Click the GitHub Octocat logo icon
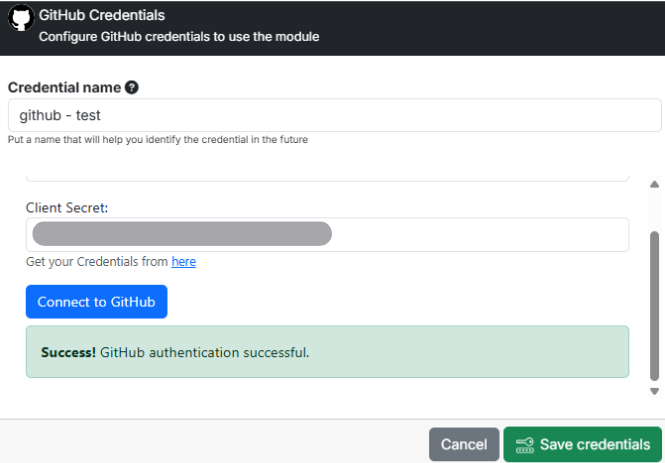Viewport: 665px width, 463px height. click(21, 18)
